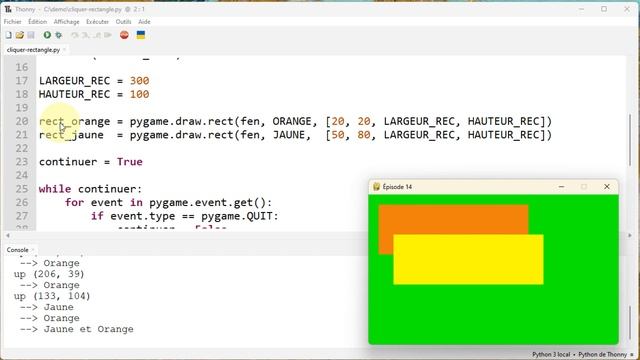Screen dimensions: 640x360
Task: Click the value 300 on line 17
Action: [x=140, y=81]
